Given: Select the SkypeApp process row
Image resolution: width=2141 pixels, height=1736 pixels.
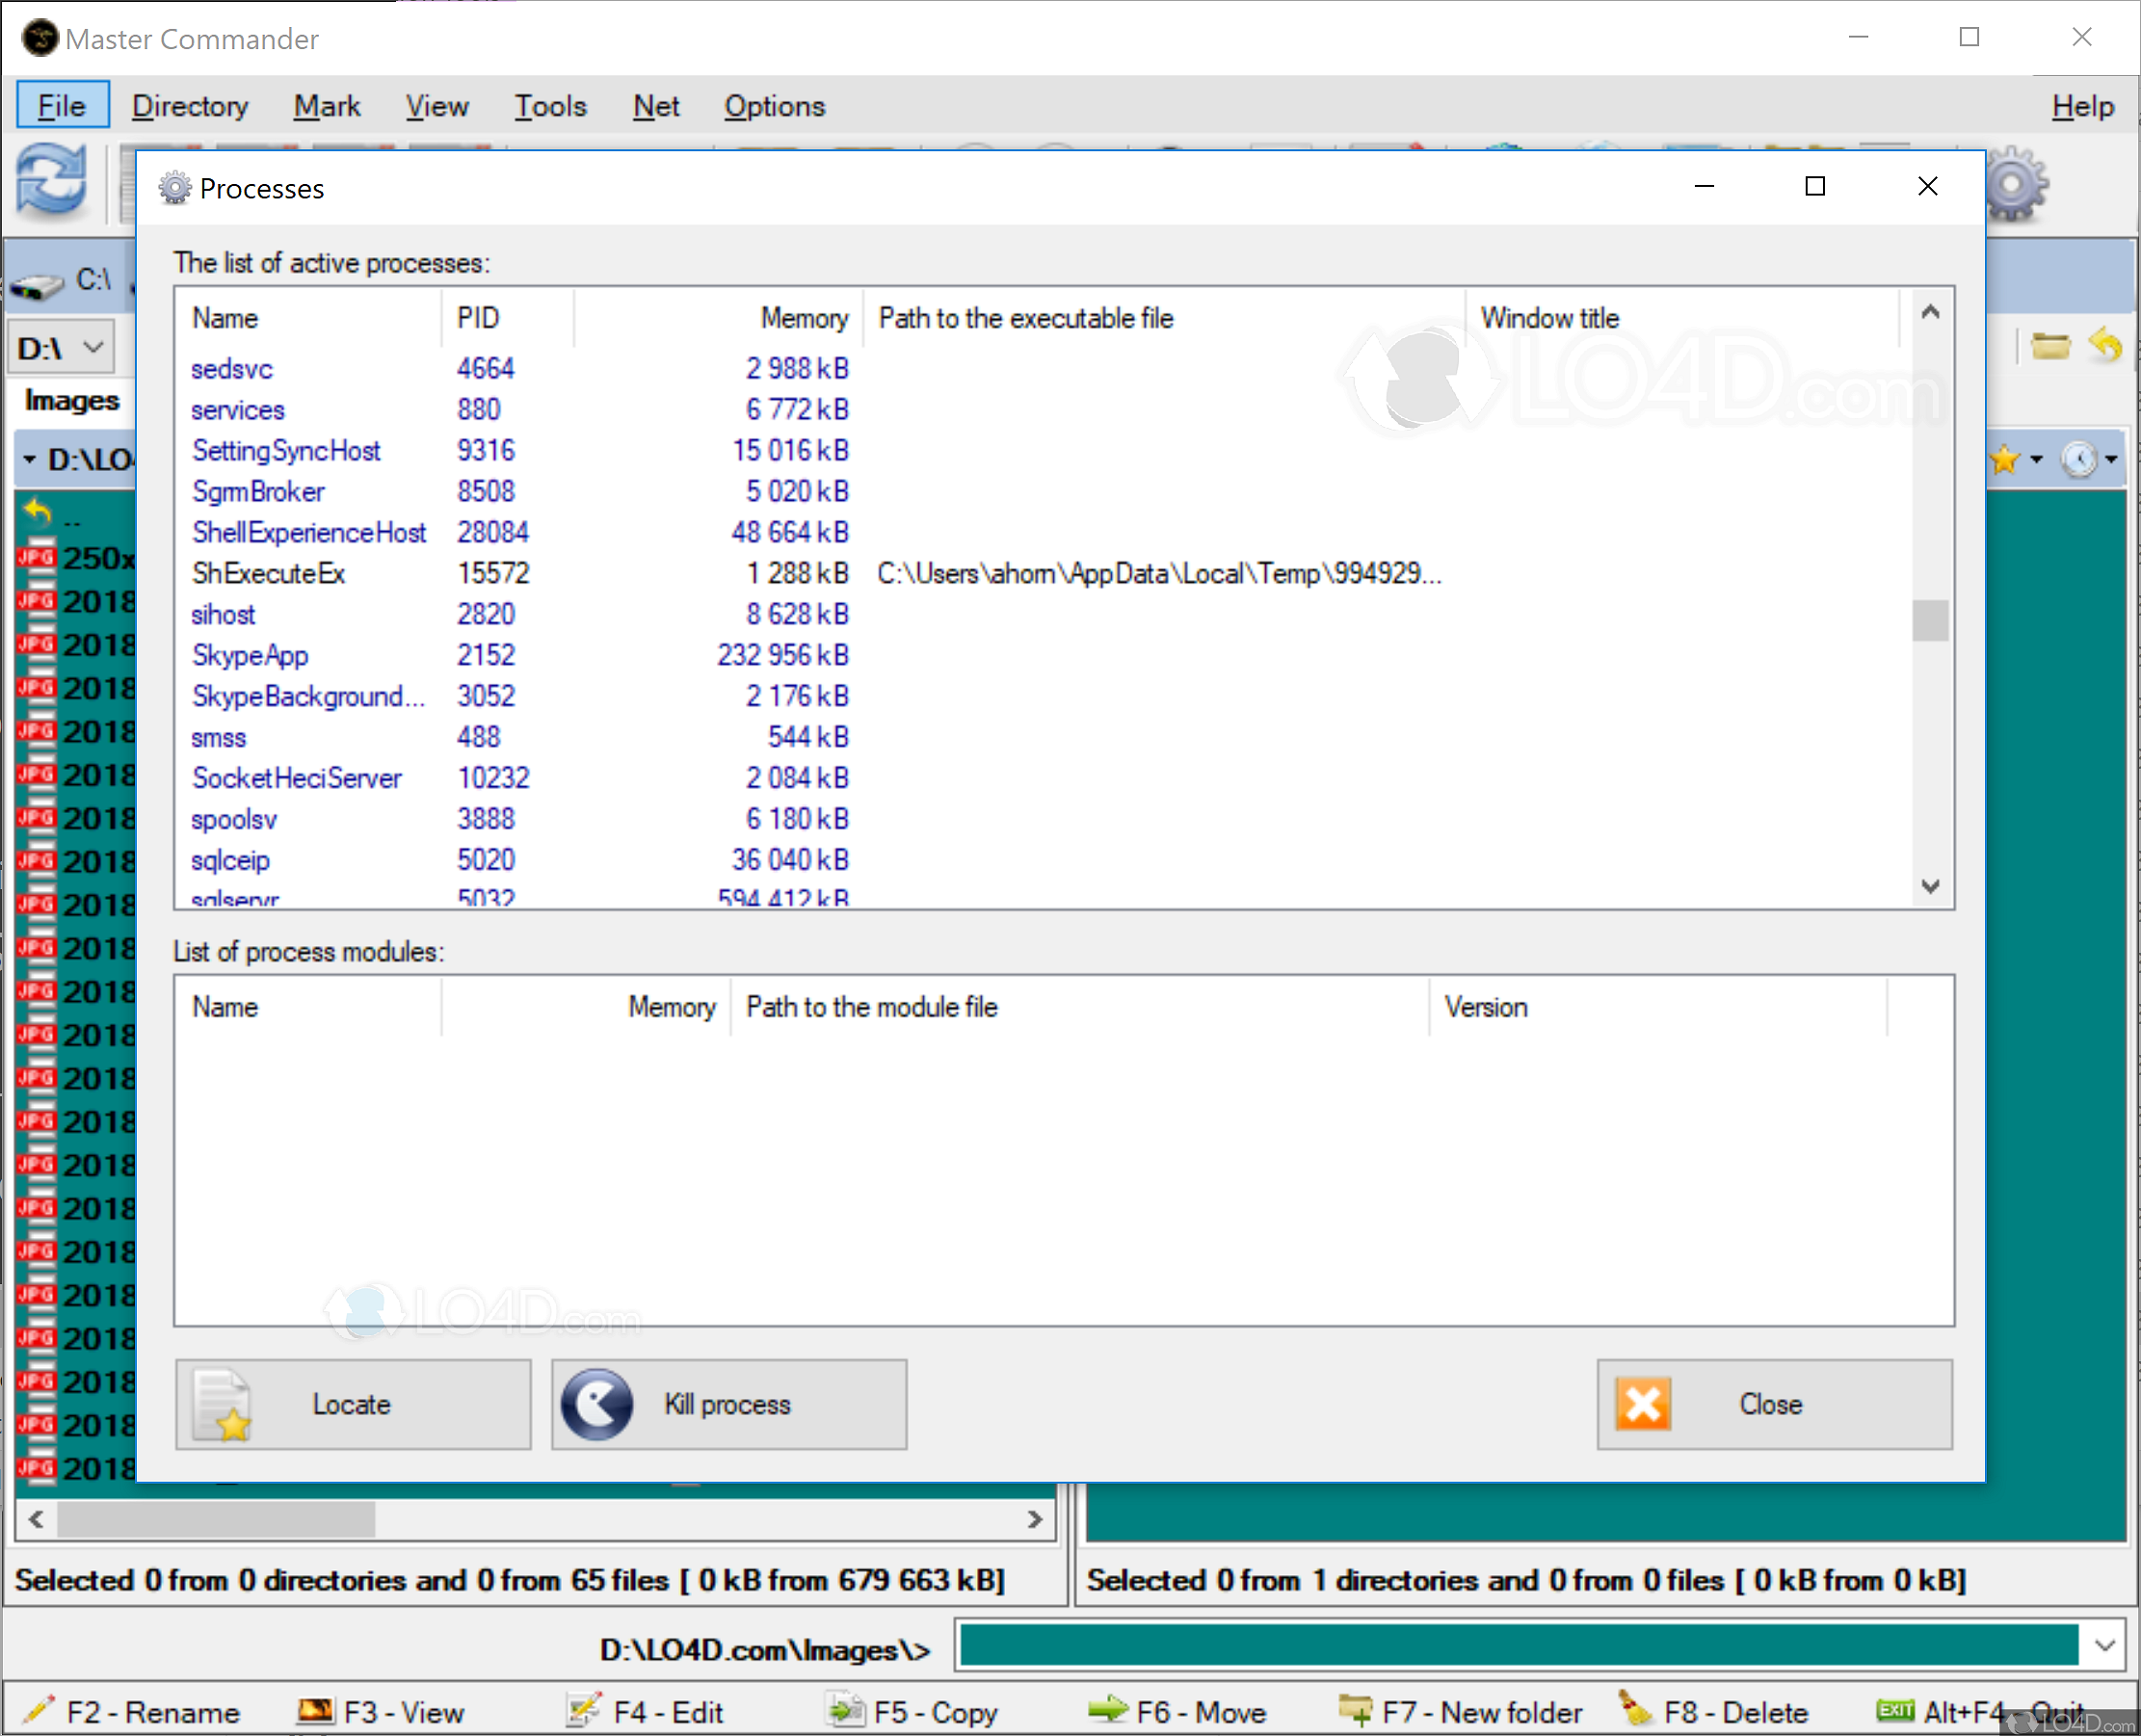Looking at the screenshot, I should pyautogui.click(x=250, y=655).
